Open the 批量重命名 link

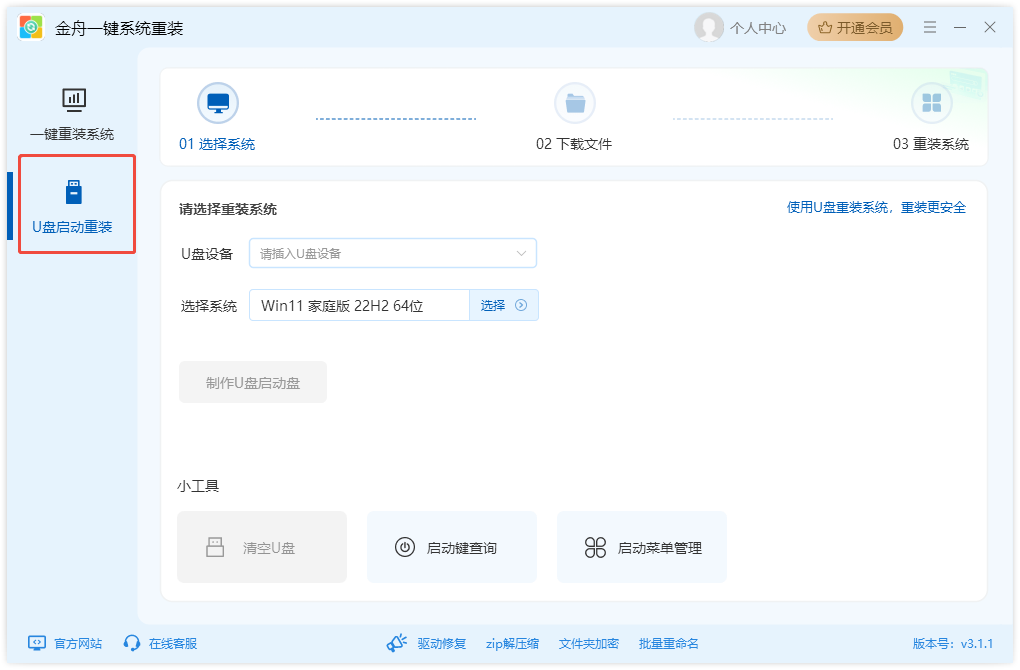point(669,644)
